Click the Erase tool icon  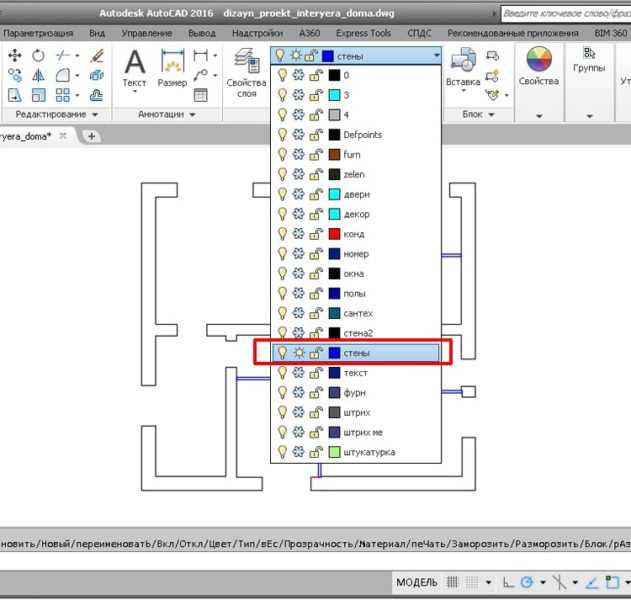(97, 56)
